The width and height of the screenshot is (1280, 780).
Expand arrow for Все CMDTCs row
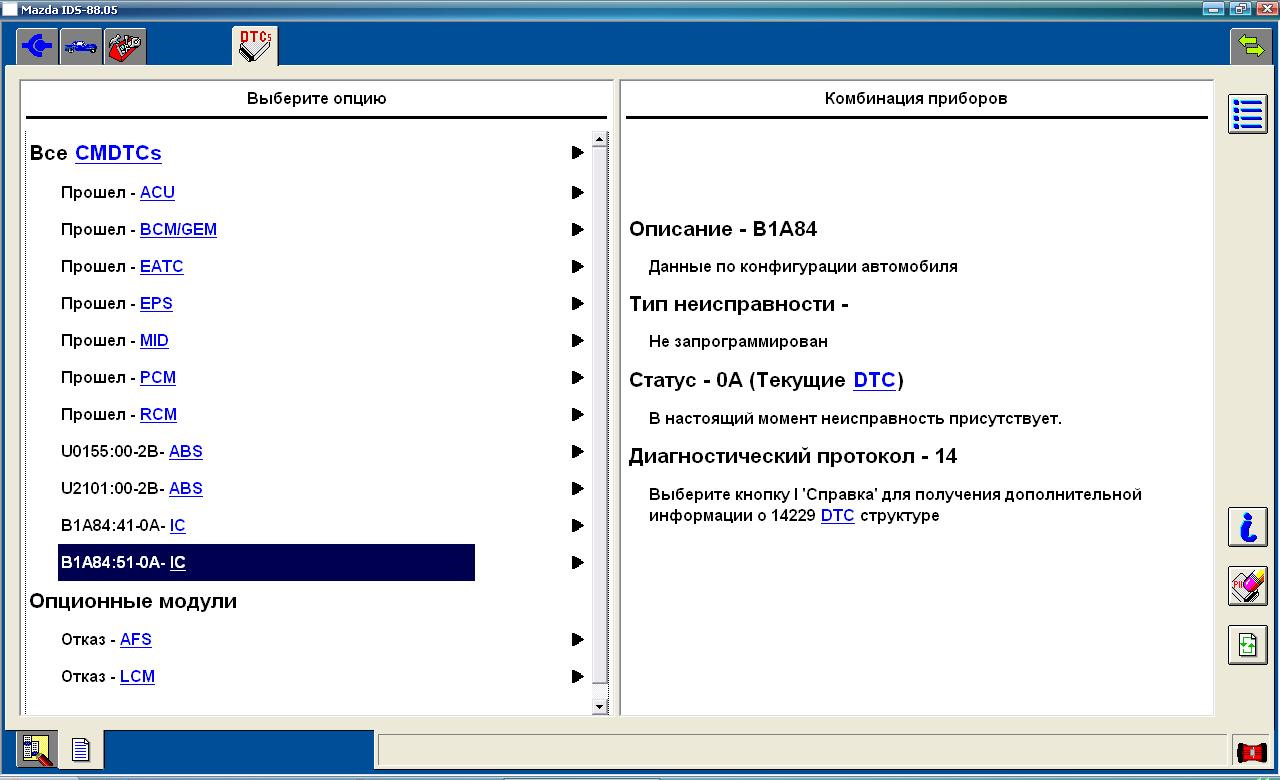(x=577, y=152)
